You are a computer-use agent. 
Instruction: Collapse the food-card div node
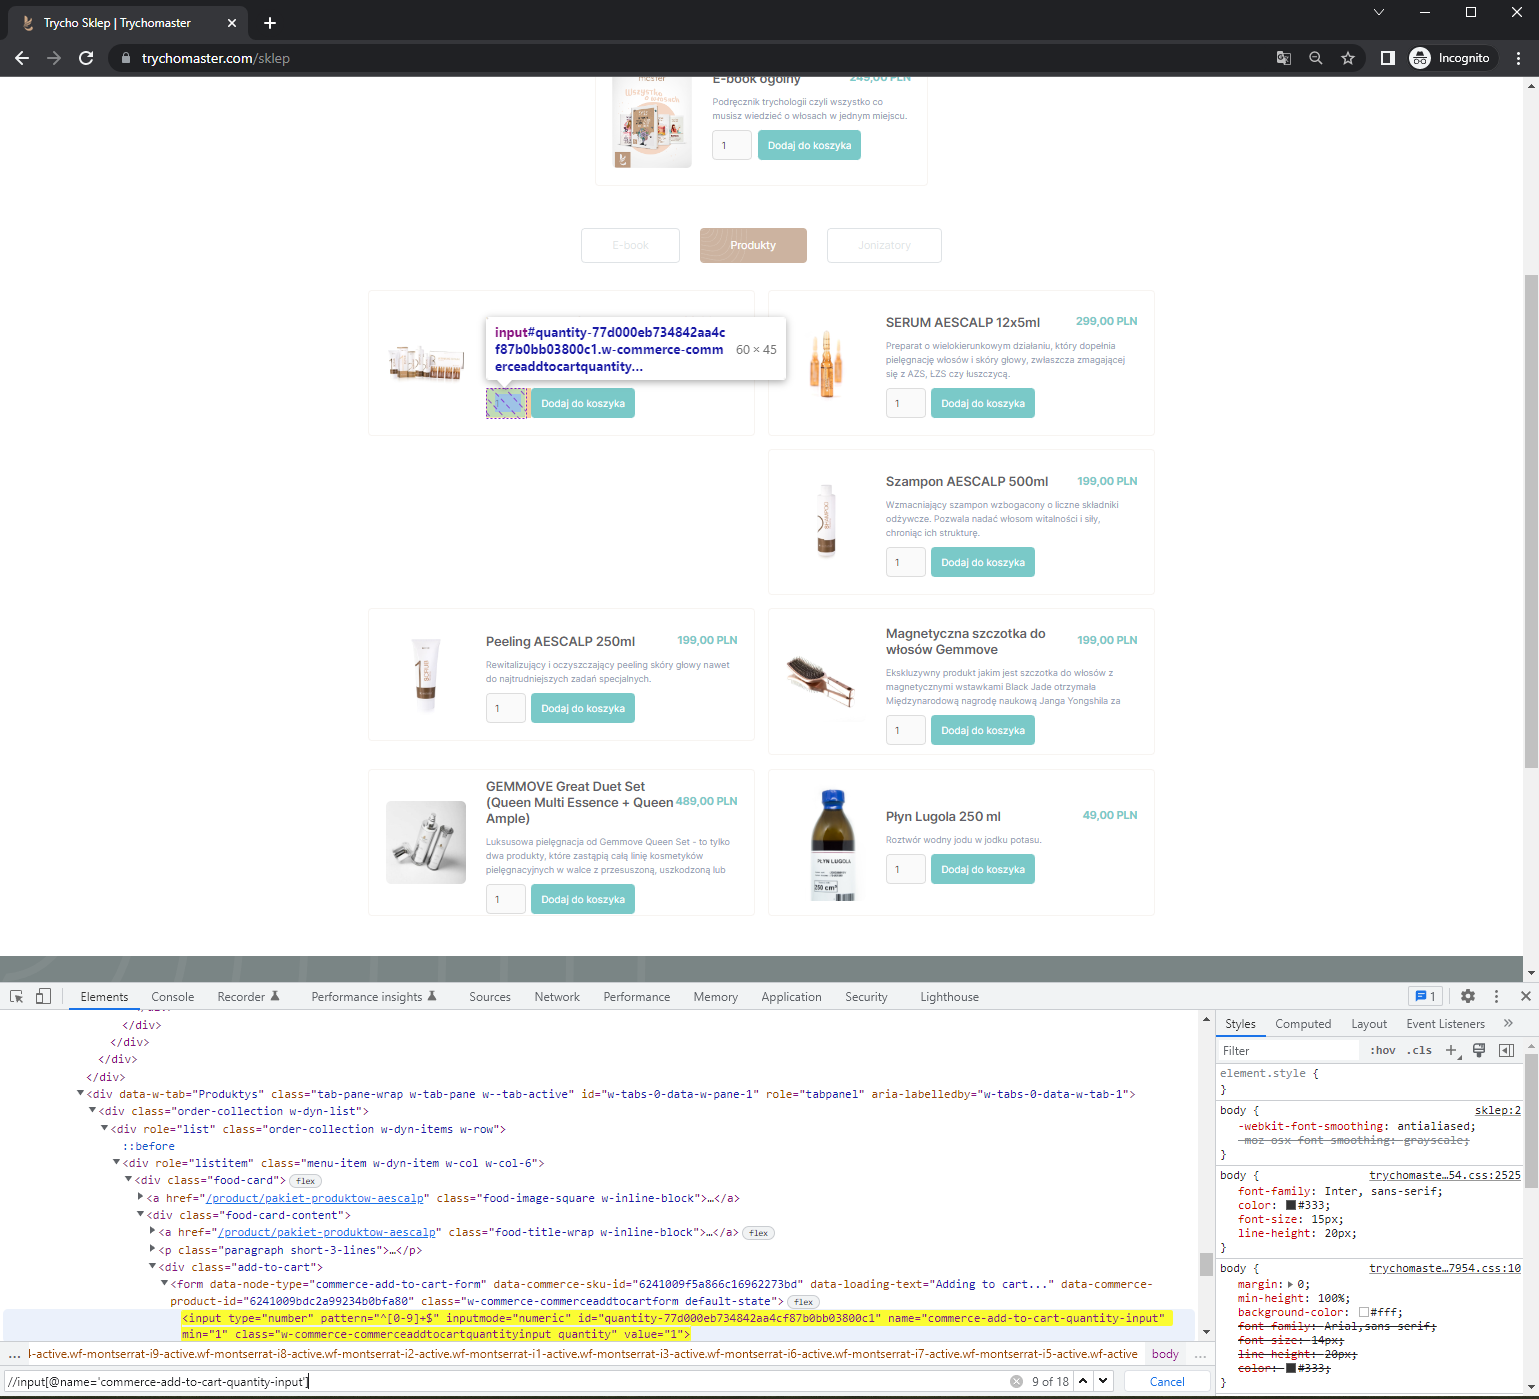[129, 1179]
